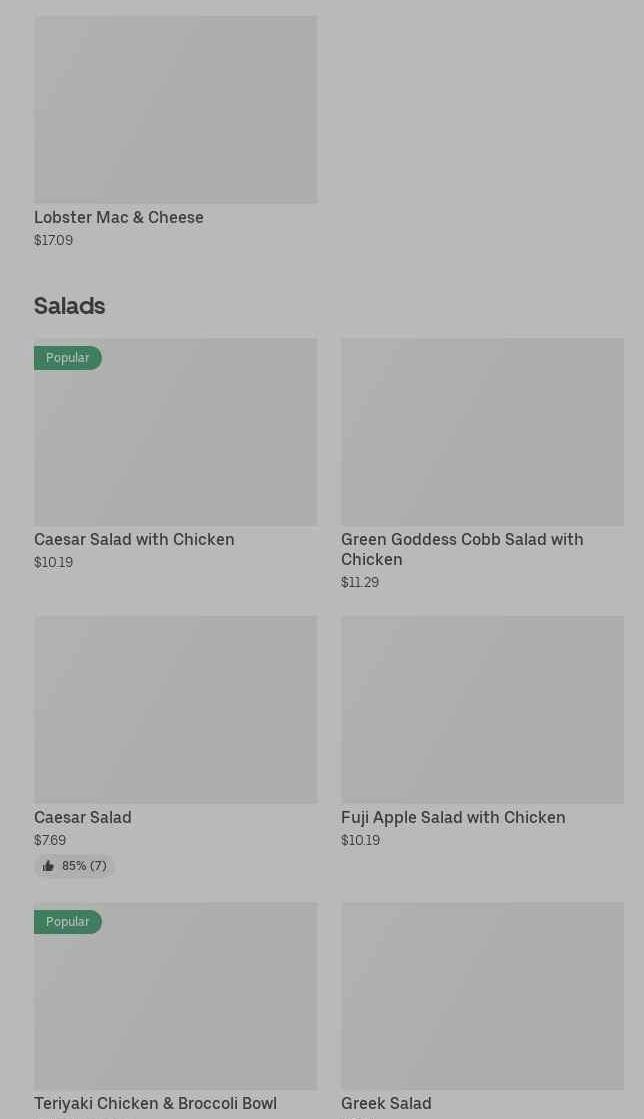Click the 85% (7) rating pill
644x1119 pixels.
pos(75,866)
